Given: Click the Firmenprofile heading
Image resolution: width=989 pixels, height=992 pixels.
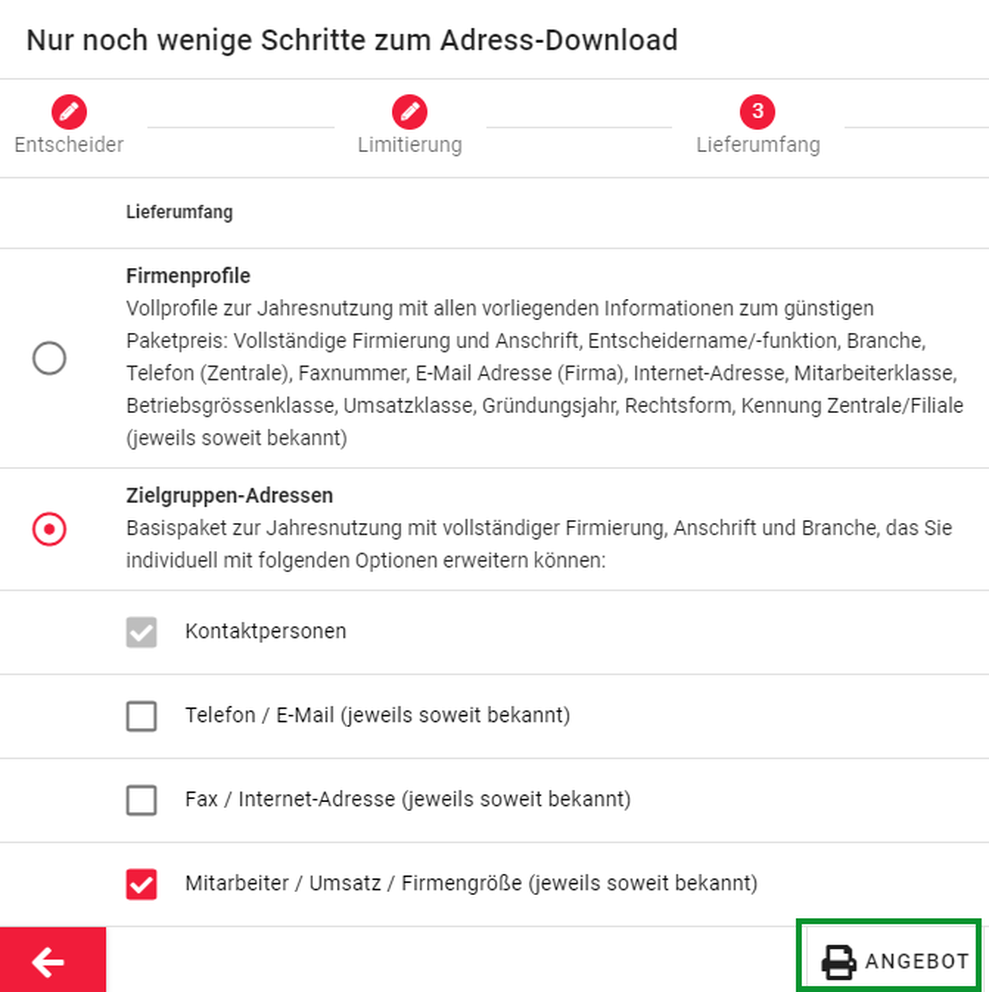Looking at the screenshot, I should coord(188,276).
